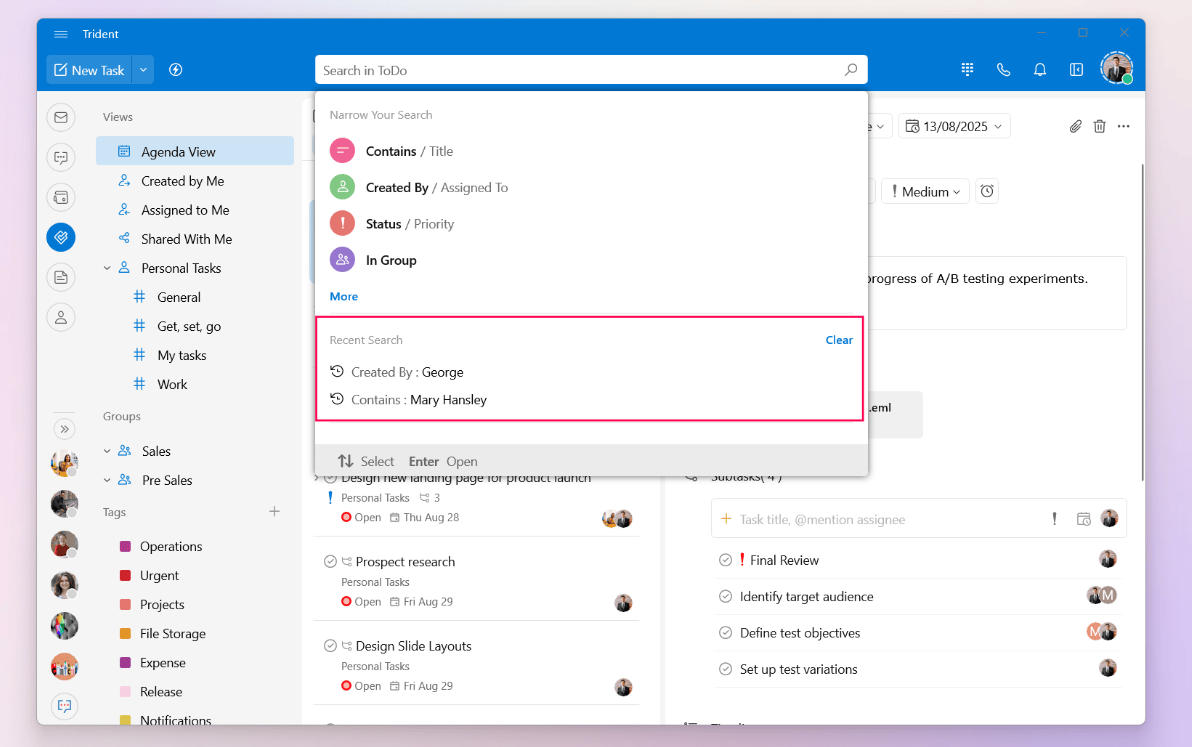Open the more options ellipsis
Image resolution: width=1192 pixels, height=747 pixels.
[x=1124, y=126]
